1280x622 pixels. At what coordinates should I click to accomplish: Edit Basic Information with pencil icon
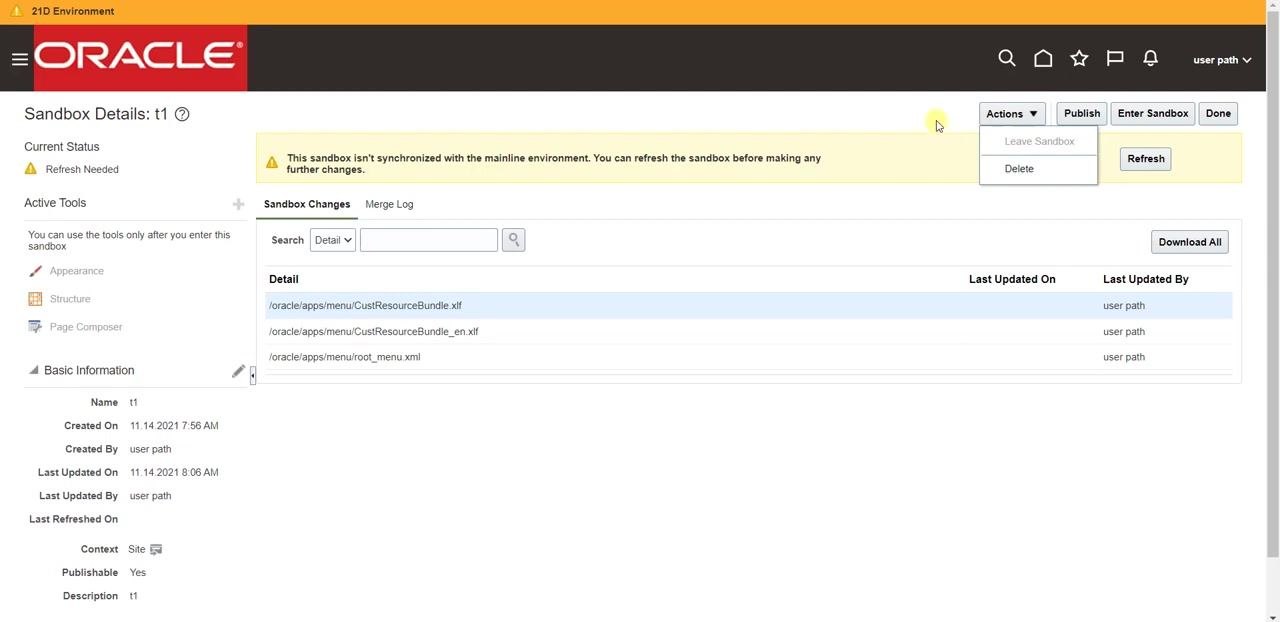click(x=238, y=371)
